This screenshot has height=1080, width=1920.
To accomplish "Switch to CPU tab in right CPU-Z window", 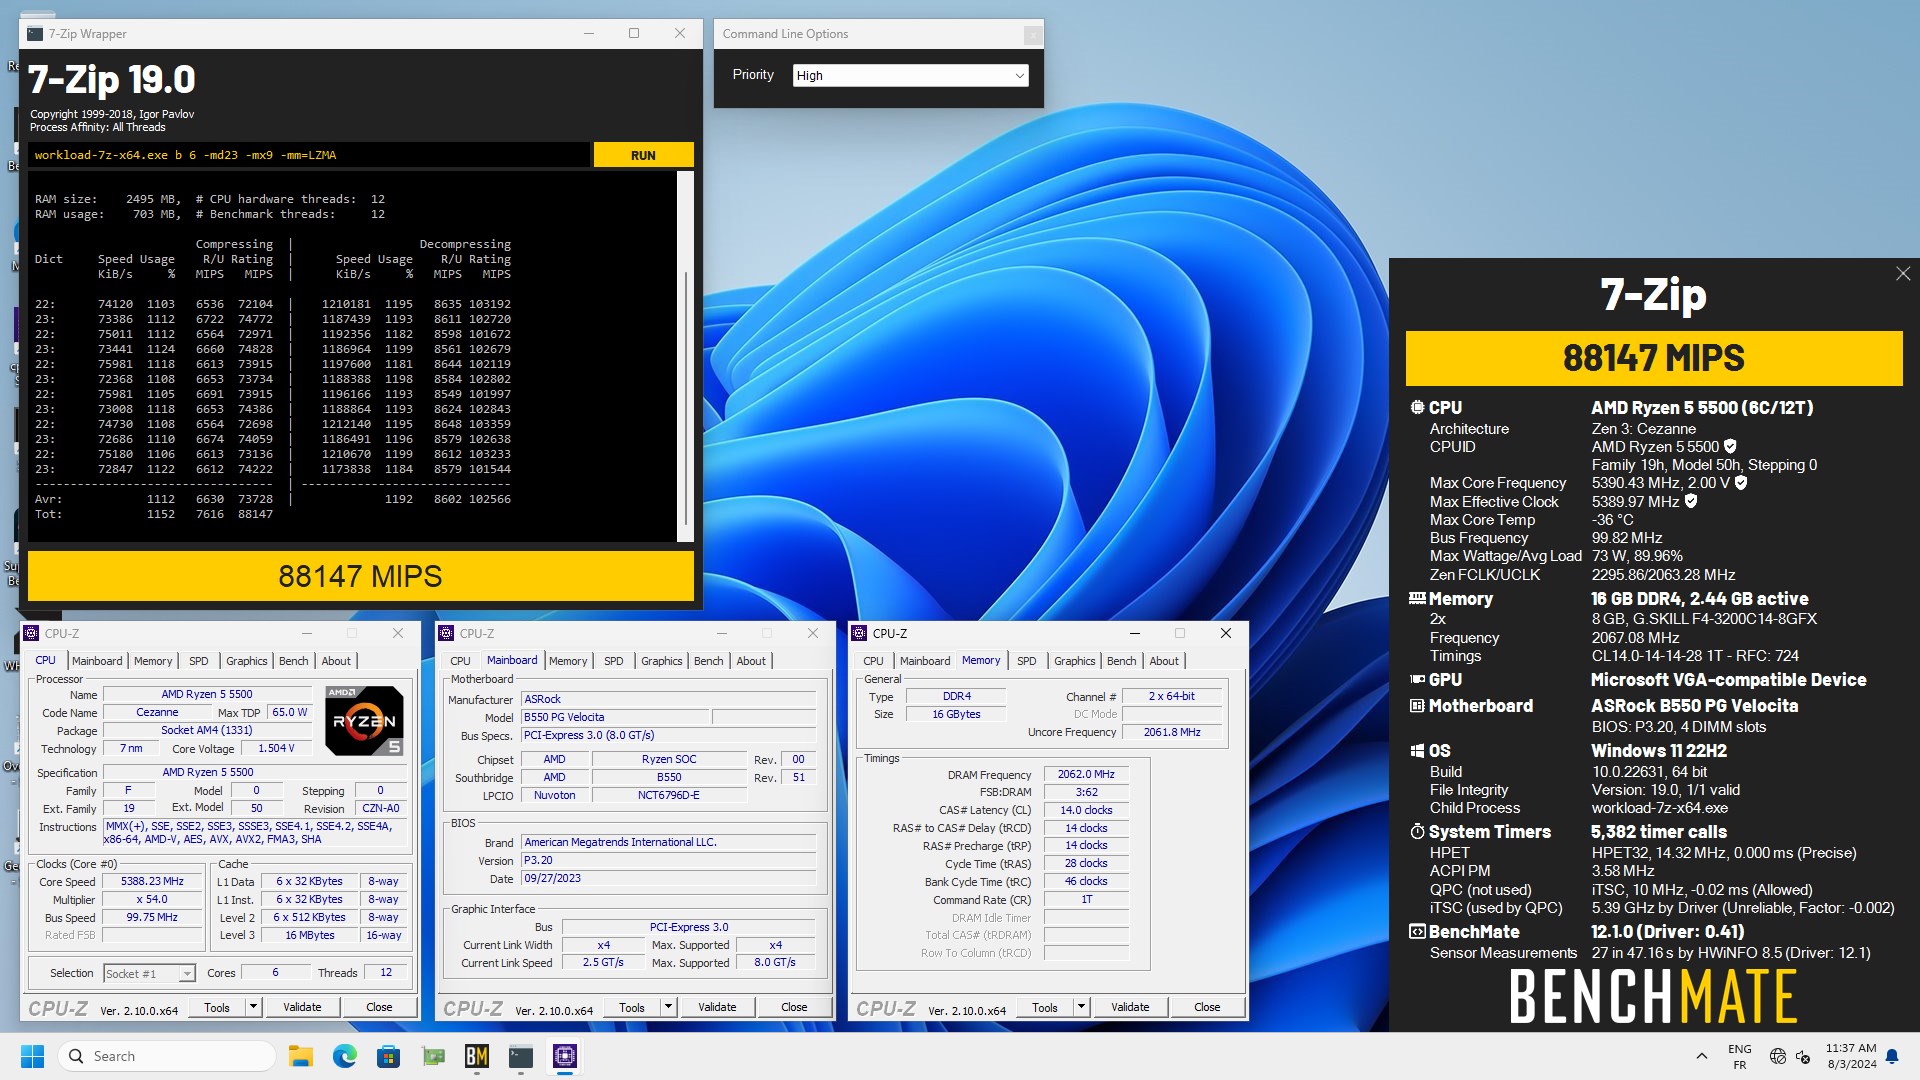I will [873, 661].
